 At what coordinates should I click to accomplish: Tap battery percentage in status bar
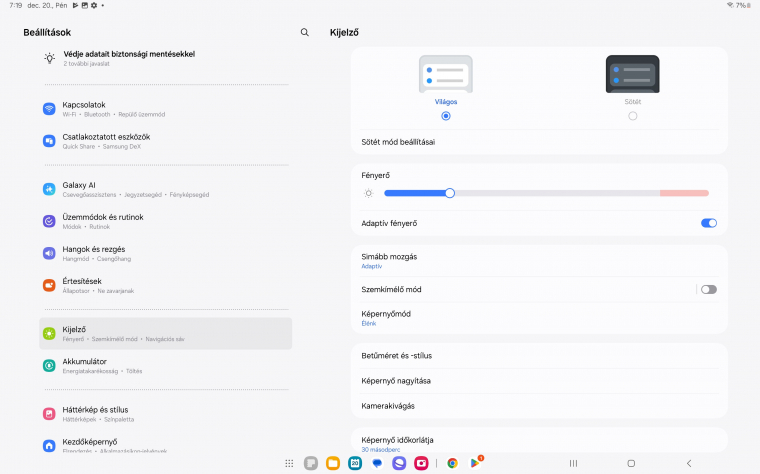(x=740, y=5)
